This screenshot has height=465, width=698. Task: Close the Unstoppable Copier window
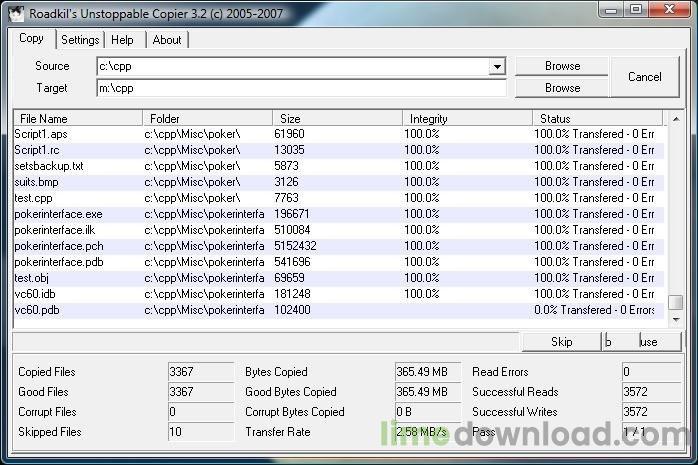point(669,10)
